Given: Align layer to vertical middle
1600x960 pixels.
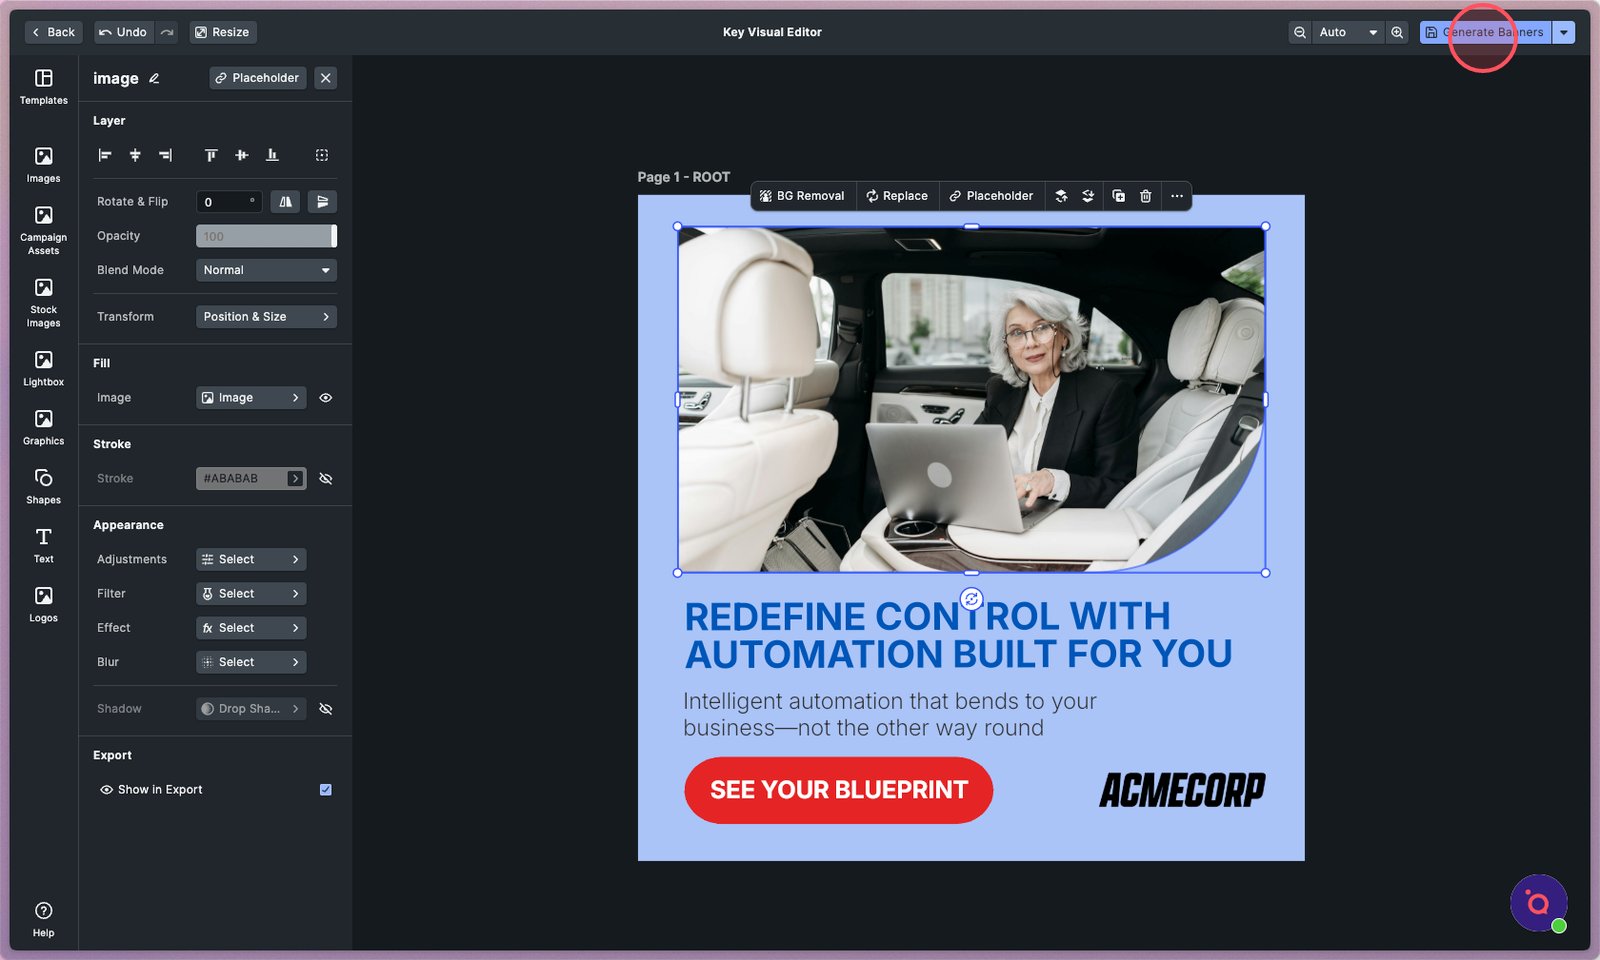Looking at the screenshot, I should pos(241,155).
